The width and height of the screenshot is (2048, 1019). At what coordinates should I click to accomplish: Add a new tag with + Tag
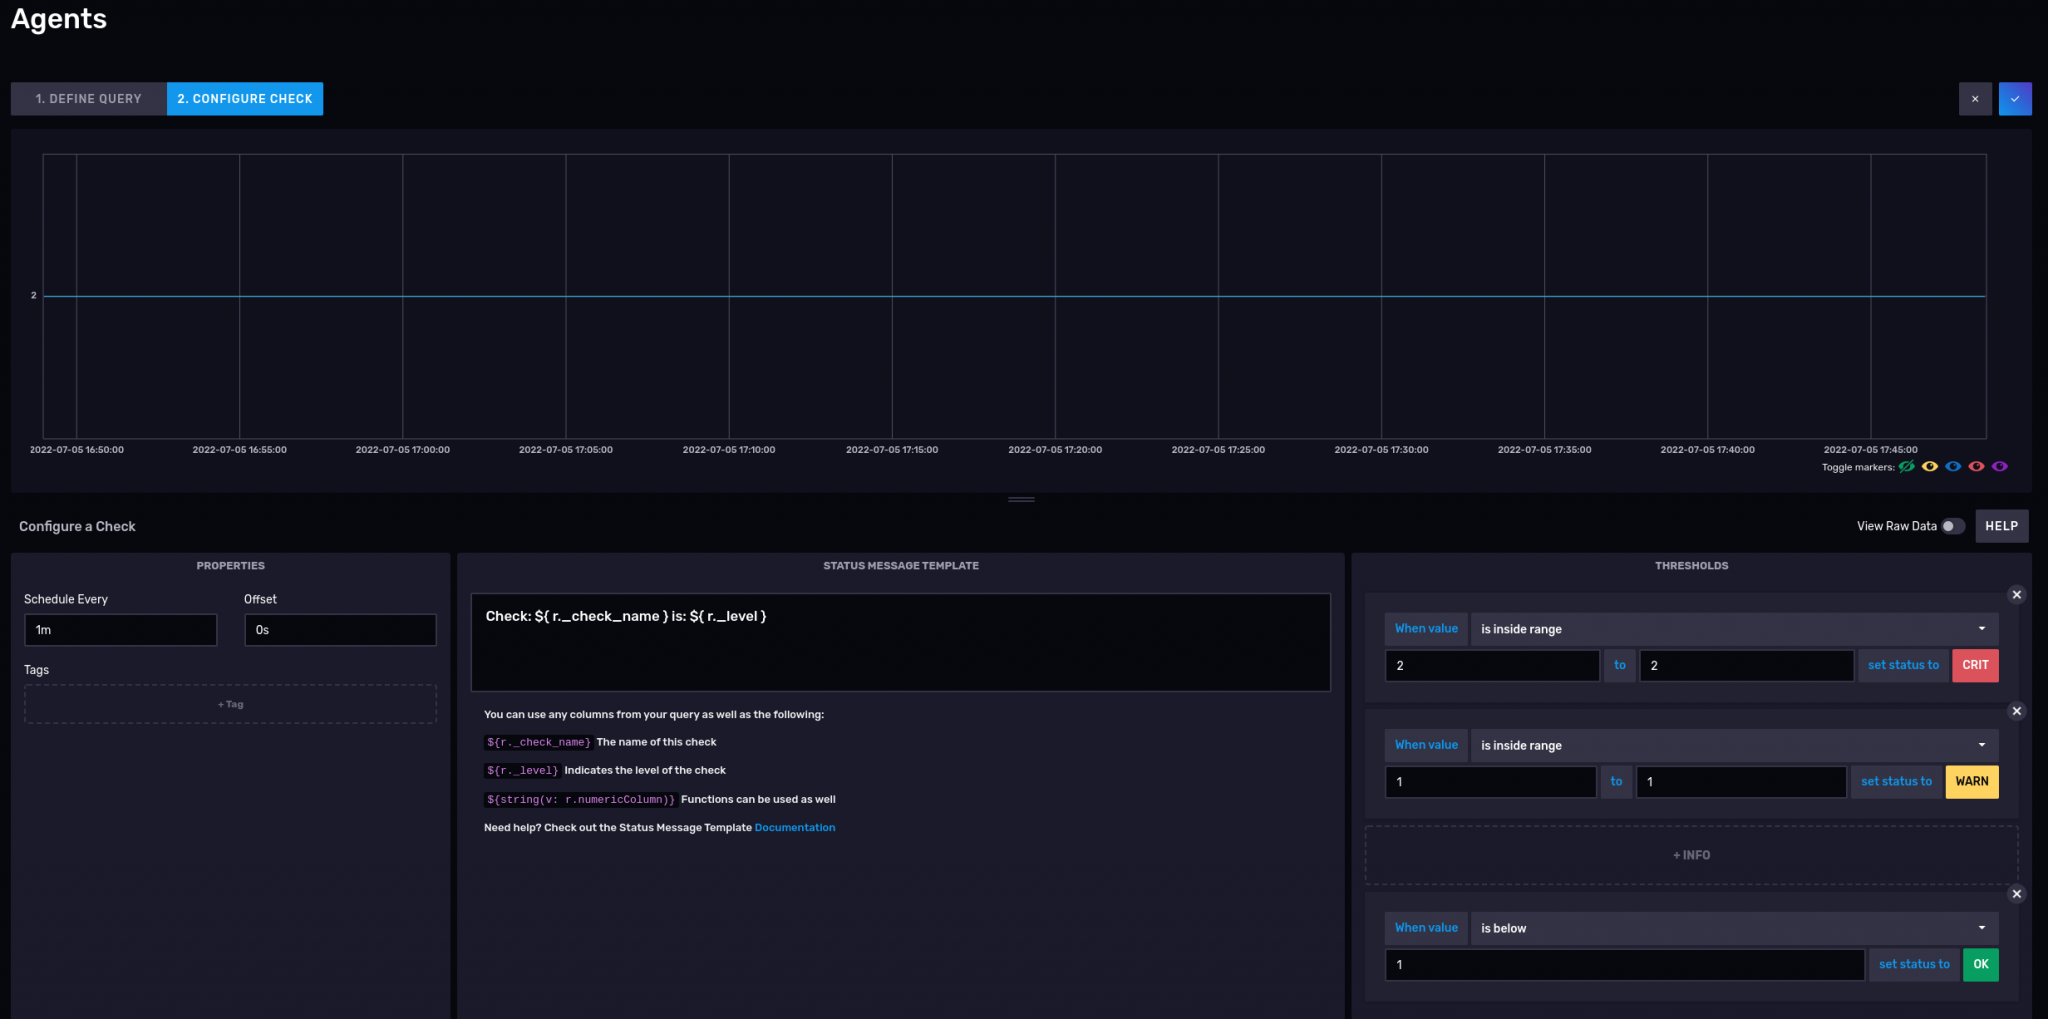[x=230, y=704]
